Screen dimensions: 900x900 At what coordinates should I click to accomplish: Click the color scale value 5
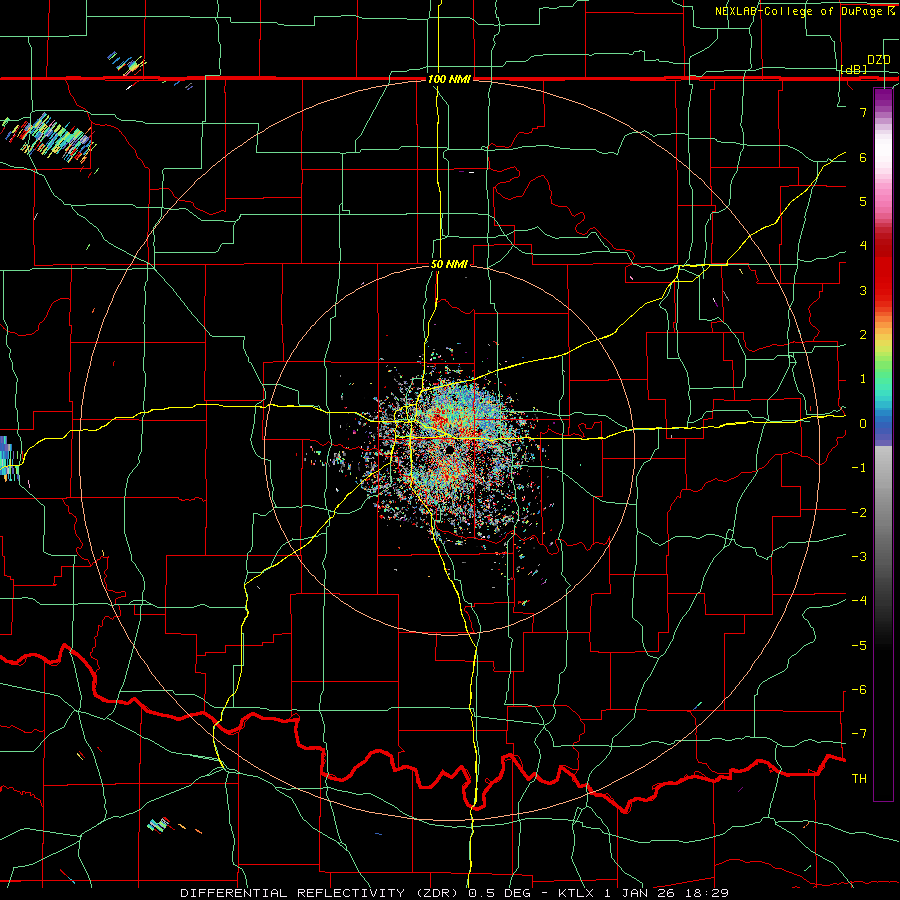tap(863, 201)
